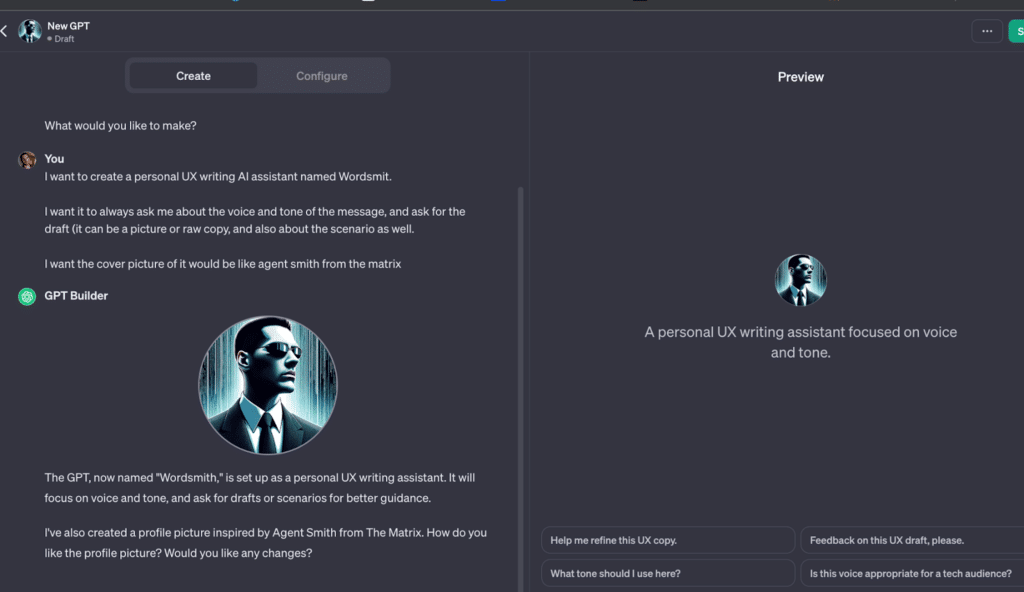
Task: Select "Feedback on this UX draft, please." prompt
Action: [x=912, y=540]
